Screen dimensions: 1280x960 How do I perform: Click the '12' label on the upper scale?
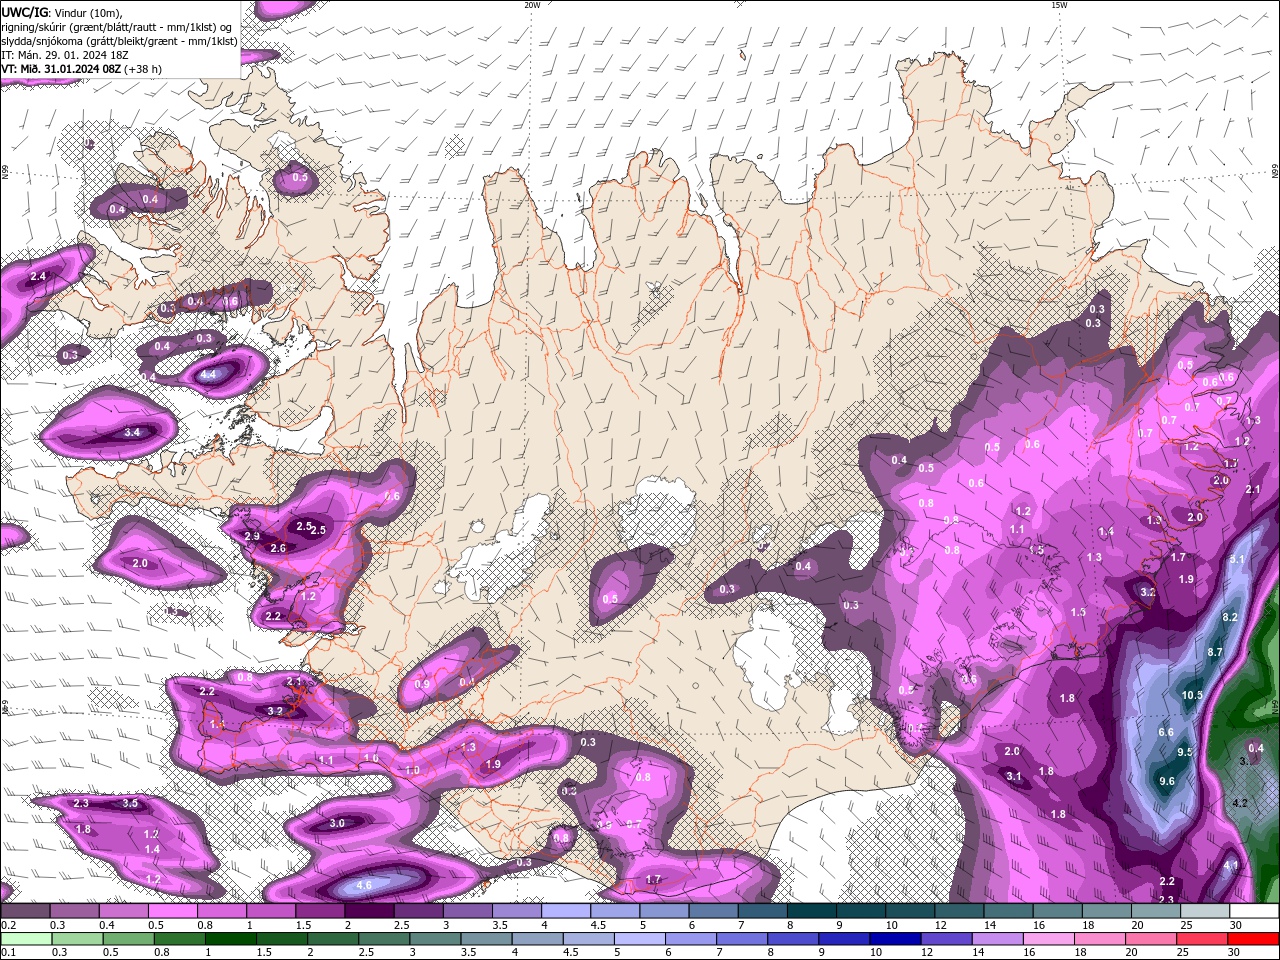pos(940,925)
